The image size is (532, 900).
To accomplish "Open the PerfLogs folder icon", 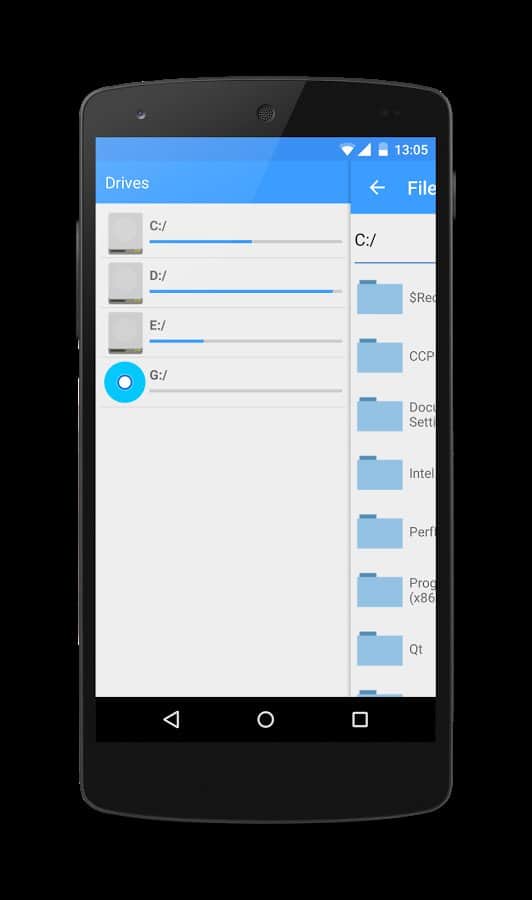I will (x=379, y=531).
